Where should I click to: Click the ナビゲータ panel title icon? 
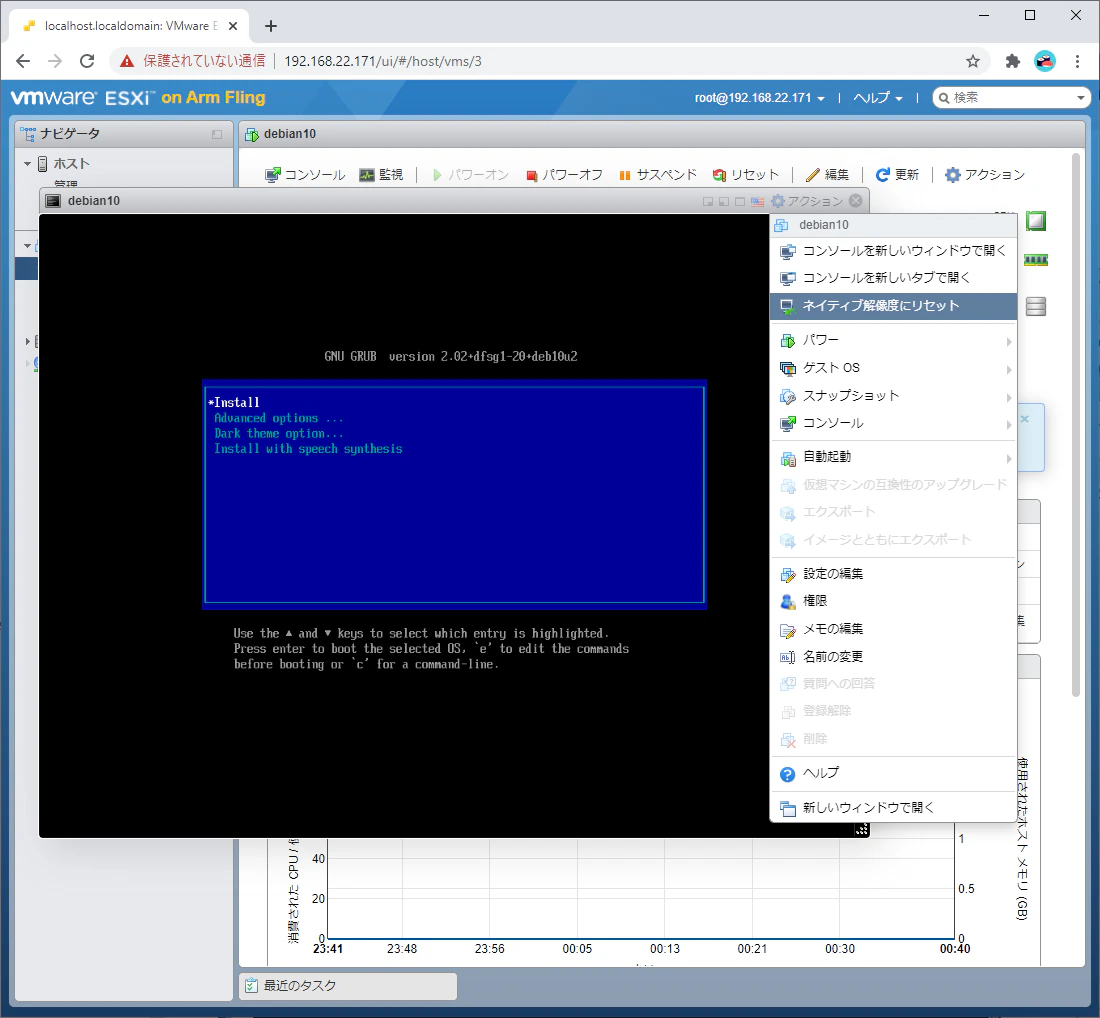coord(28,133)
